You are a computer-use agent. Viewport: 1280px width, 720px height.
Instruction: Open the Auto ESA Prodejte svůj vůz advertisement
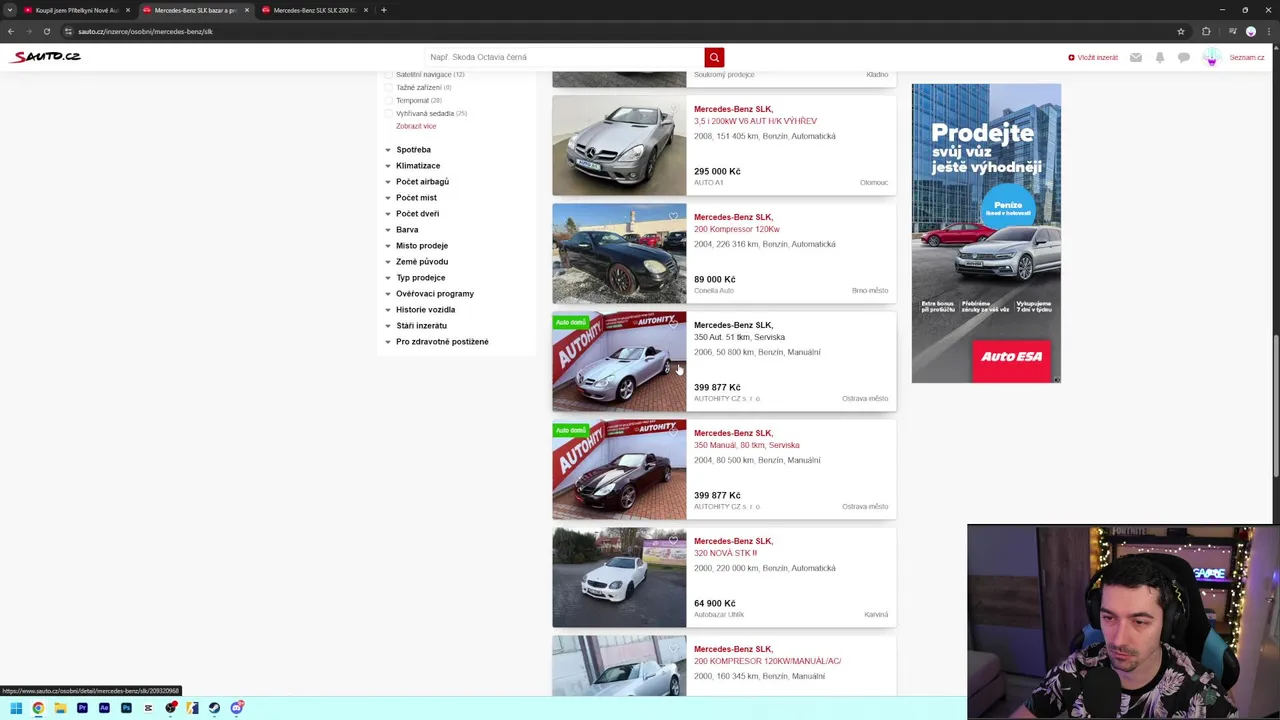[986, 233]
